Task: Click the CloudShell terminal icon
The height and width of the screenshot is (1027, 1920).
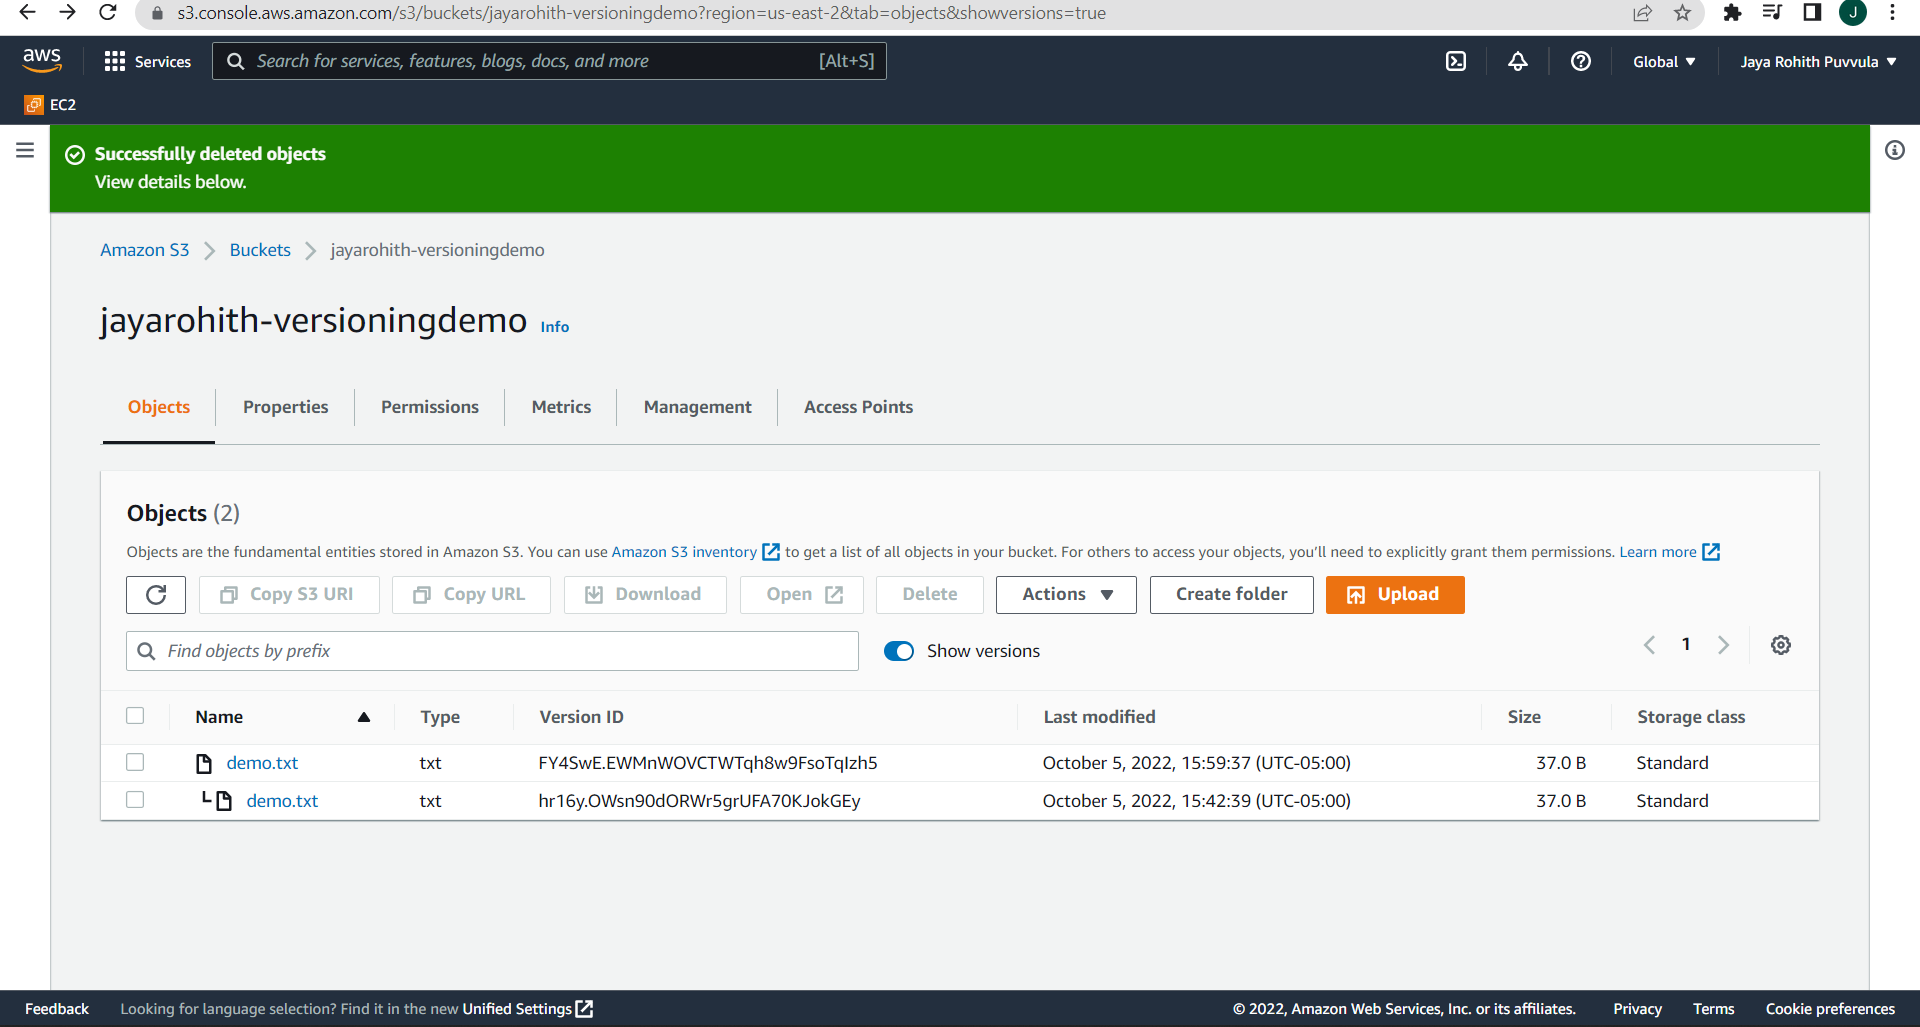Action: [x=1455, y=61]
